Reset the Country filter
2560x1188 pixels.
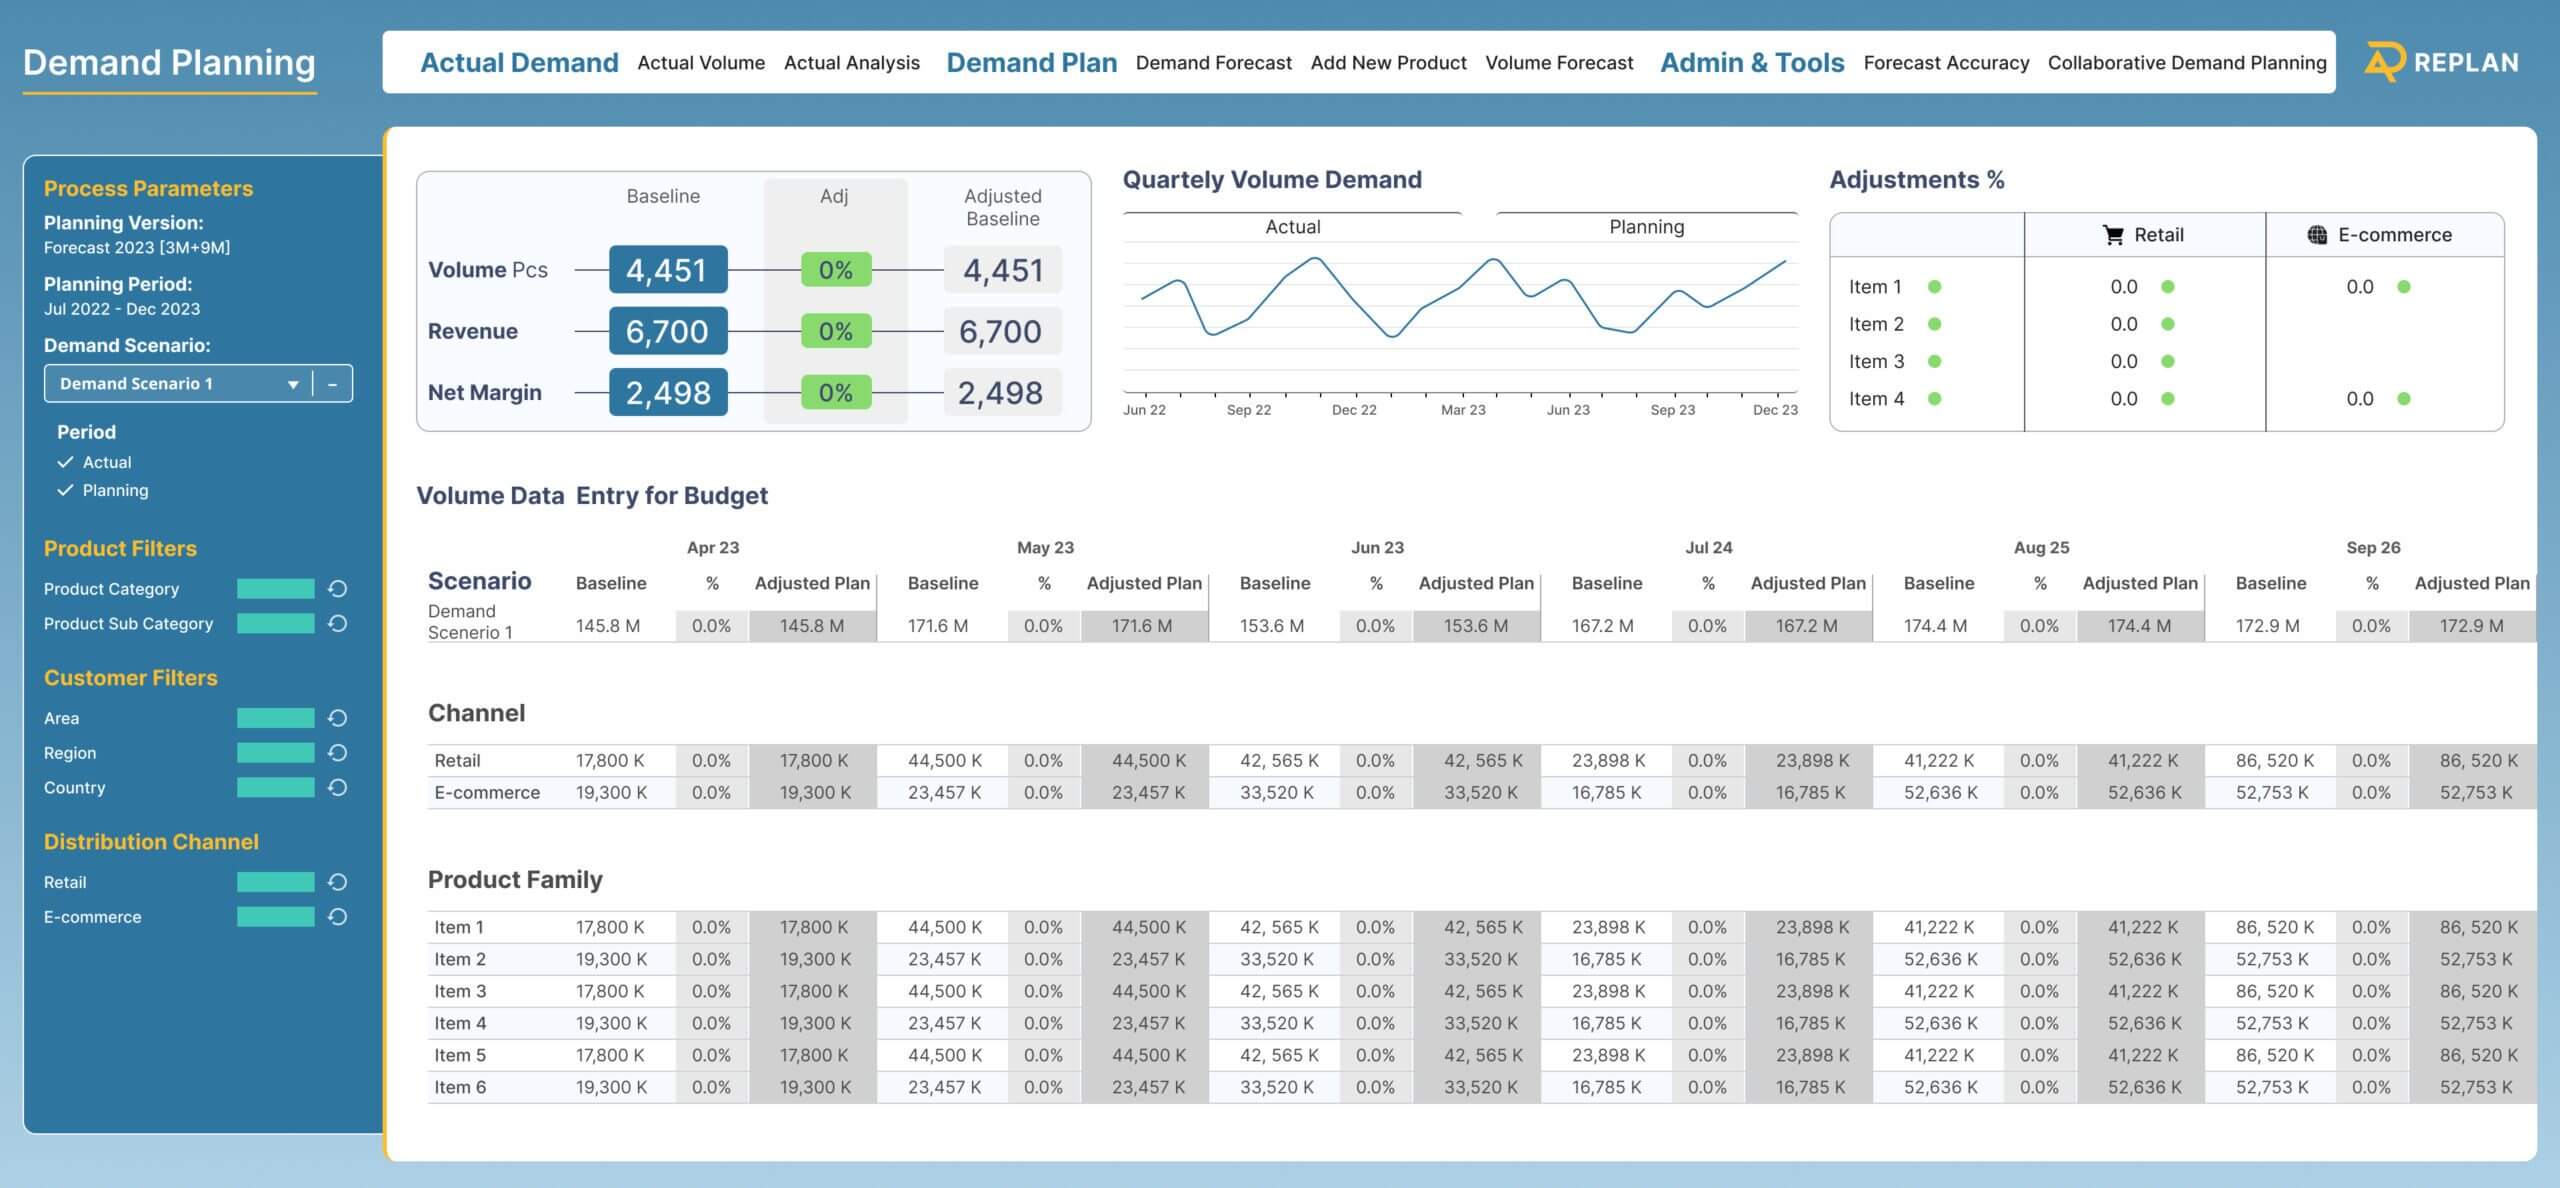click(338, 788)
